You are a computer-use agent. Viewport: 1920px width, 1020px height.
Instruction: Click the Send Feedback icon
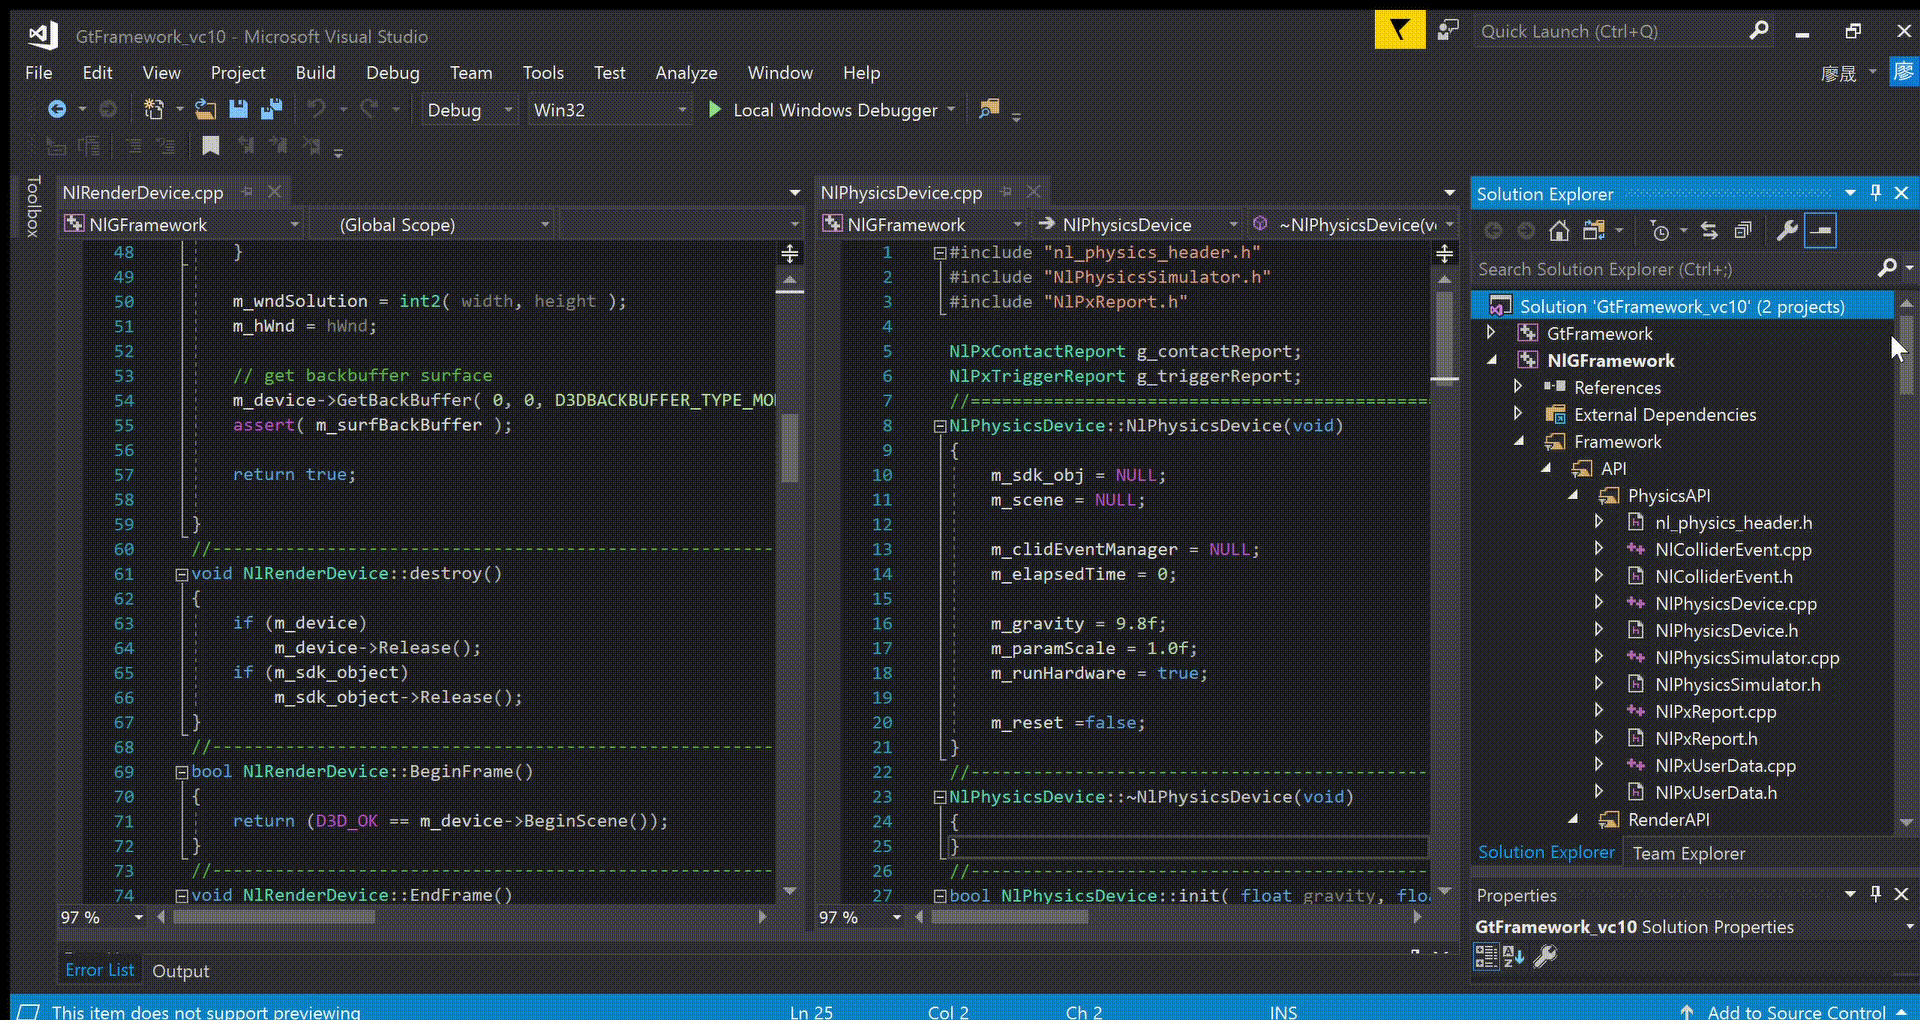[x=1447, y=31]
